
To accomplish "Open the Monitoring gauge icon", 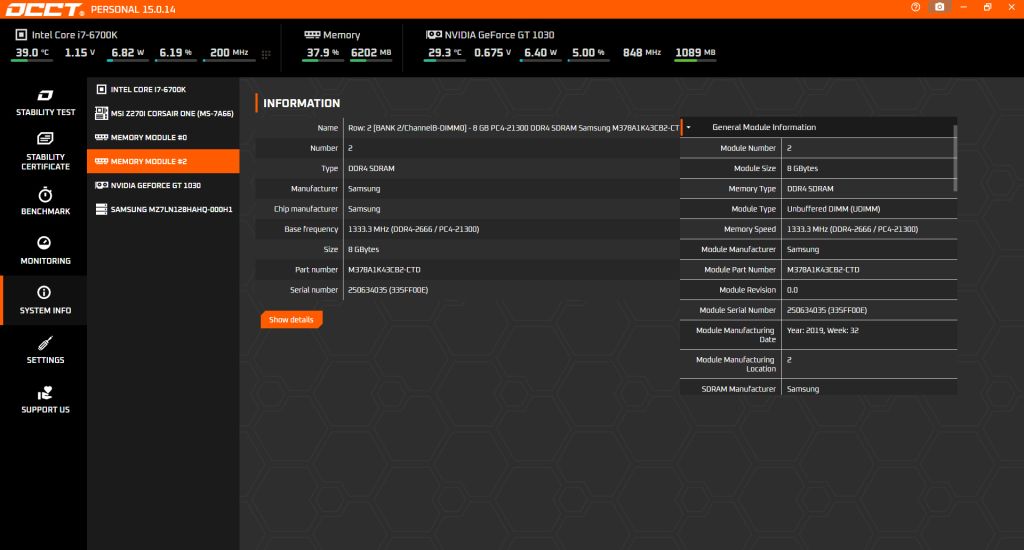I will coord(44,242).
